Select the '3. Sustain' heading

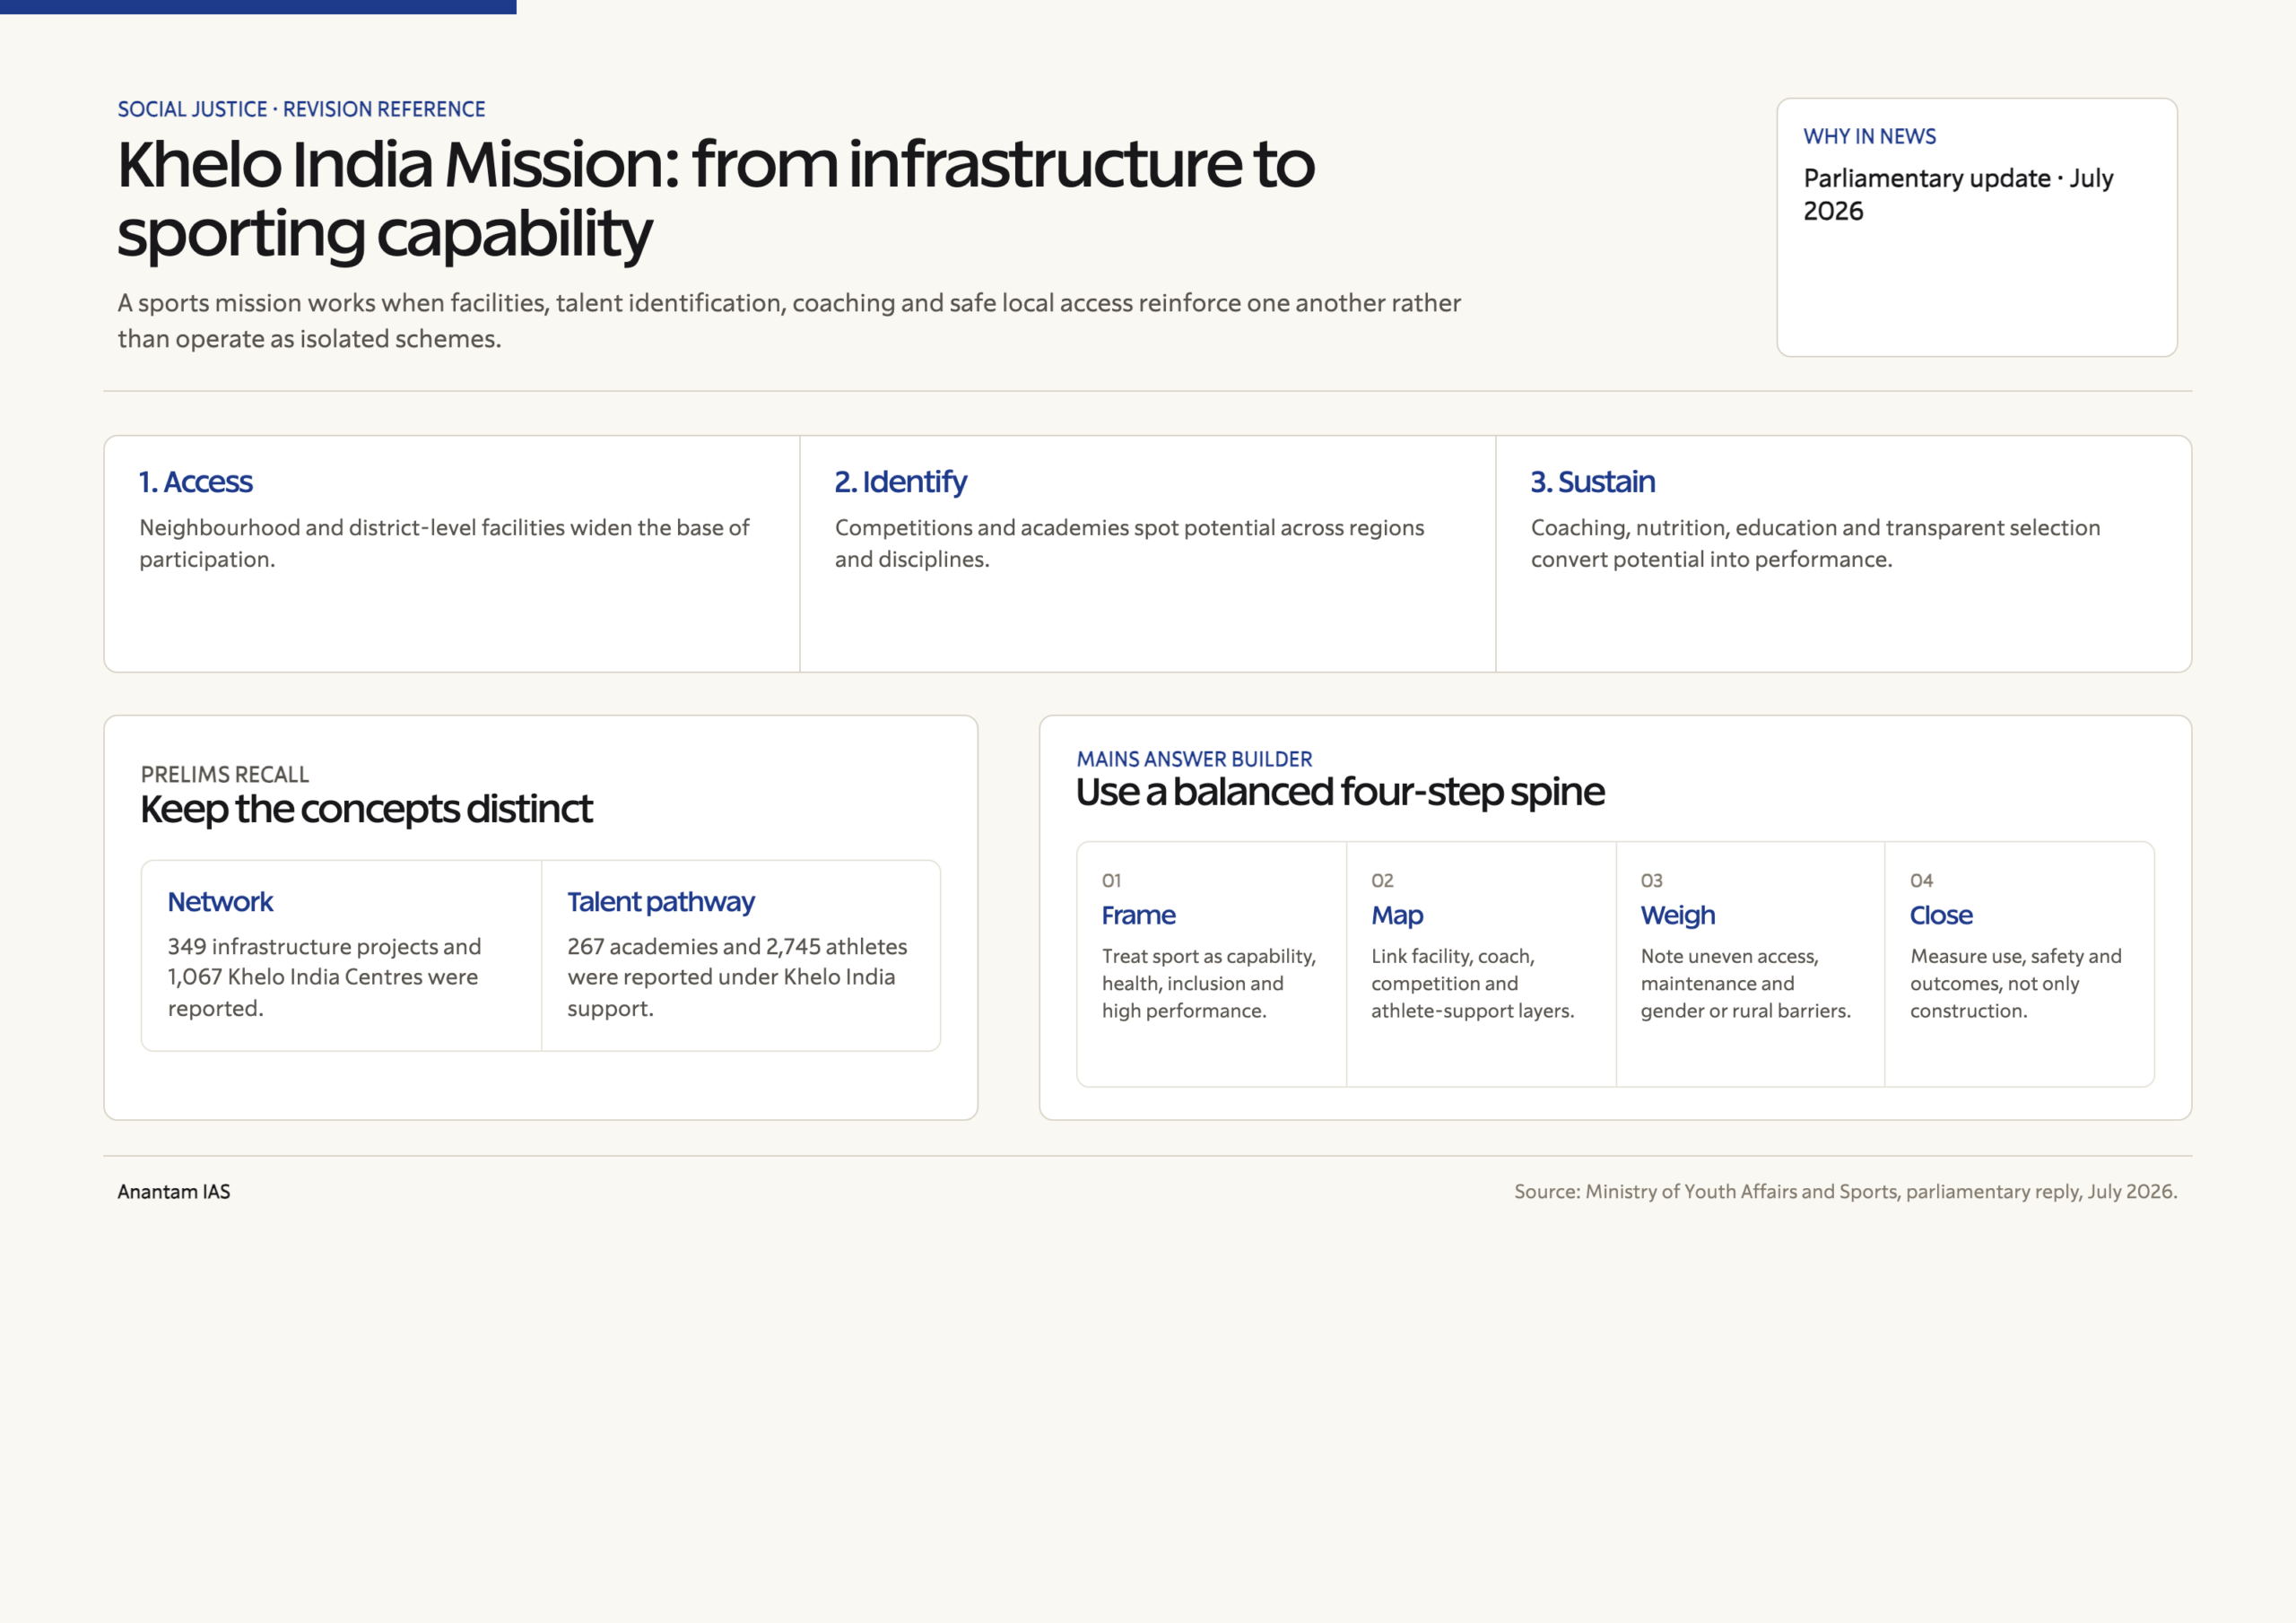coord(1592,482)
